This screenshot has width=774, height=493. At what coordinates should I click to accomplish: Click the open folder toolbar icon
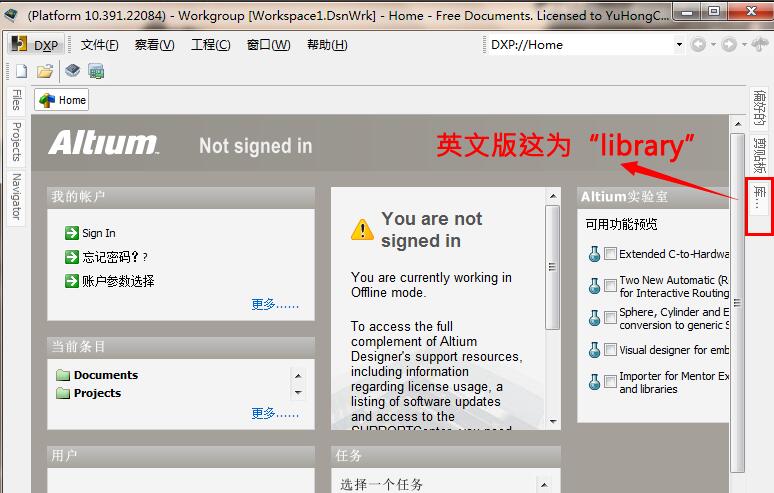[45, 71]
